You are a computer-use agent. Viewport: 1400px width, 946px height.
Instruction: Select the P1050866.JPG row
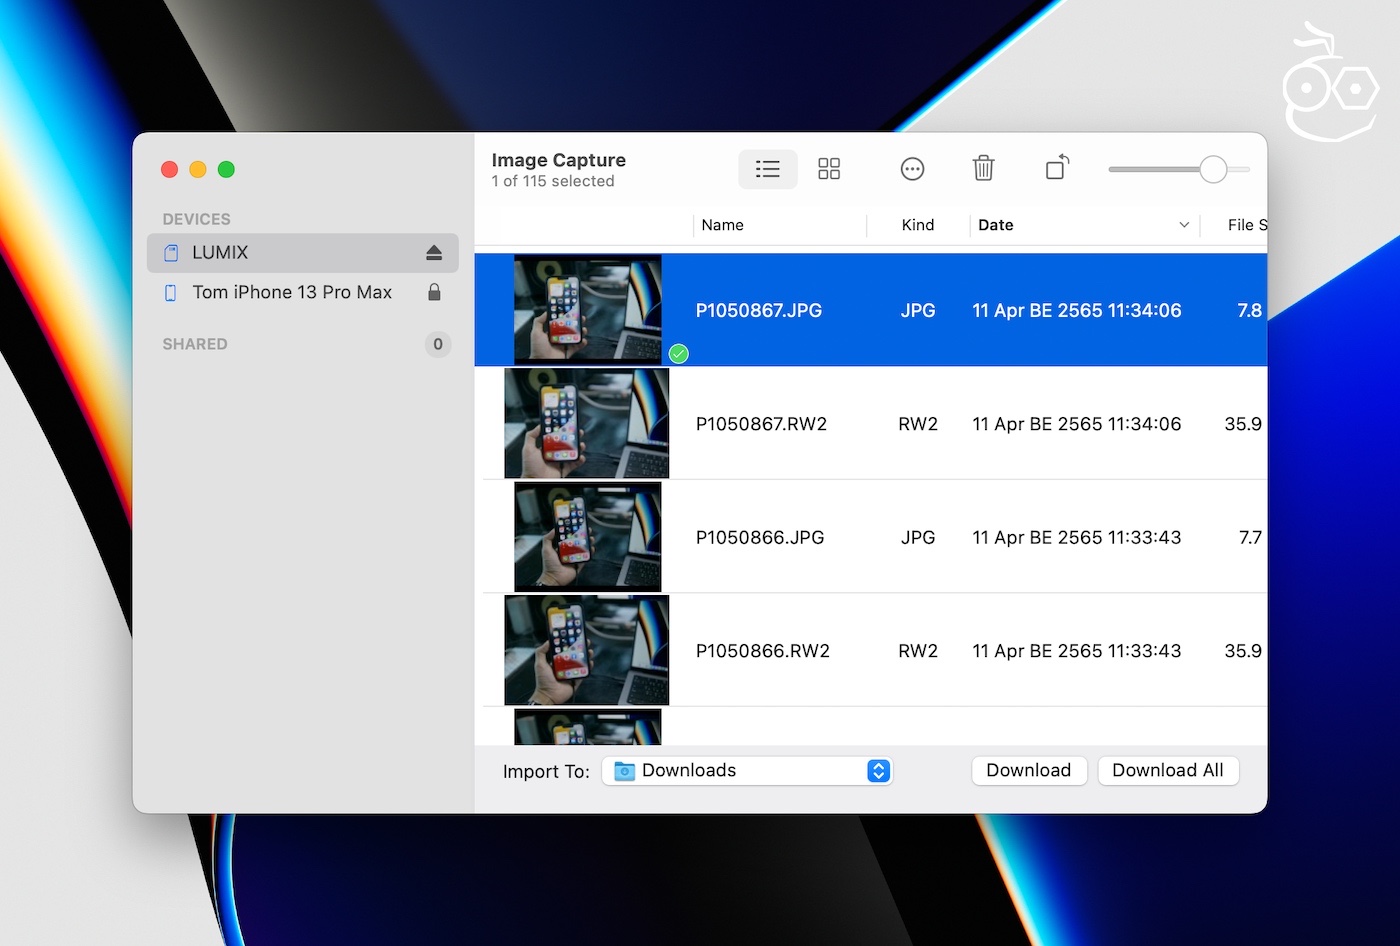(x=760, y=537)
